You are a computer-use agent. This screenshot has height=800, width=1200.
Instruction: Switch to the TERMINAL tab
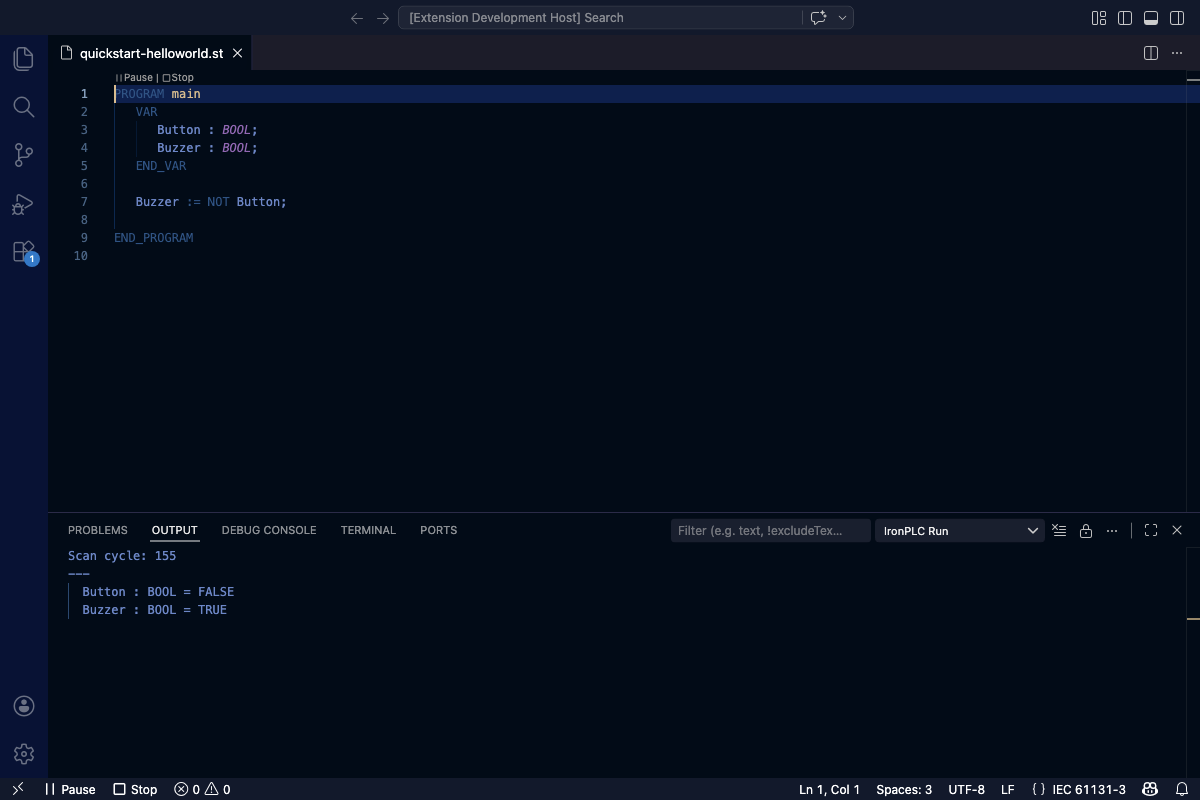(368, 530)
